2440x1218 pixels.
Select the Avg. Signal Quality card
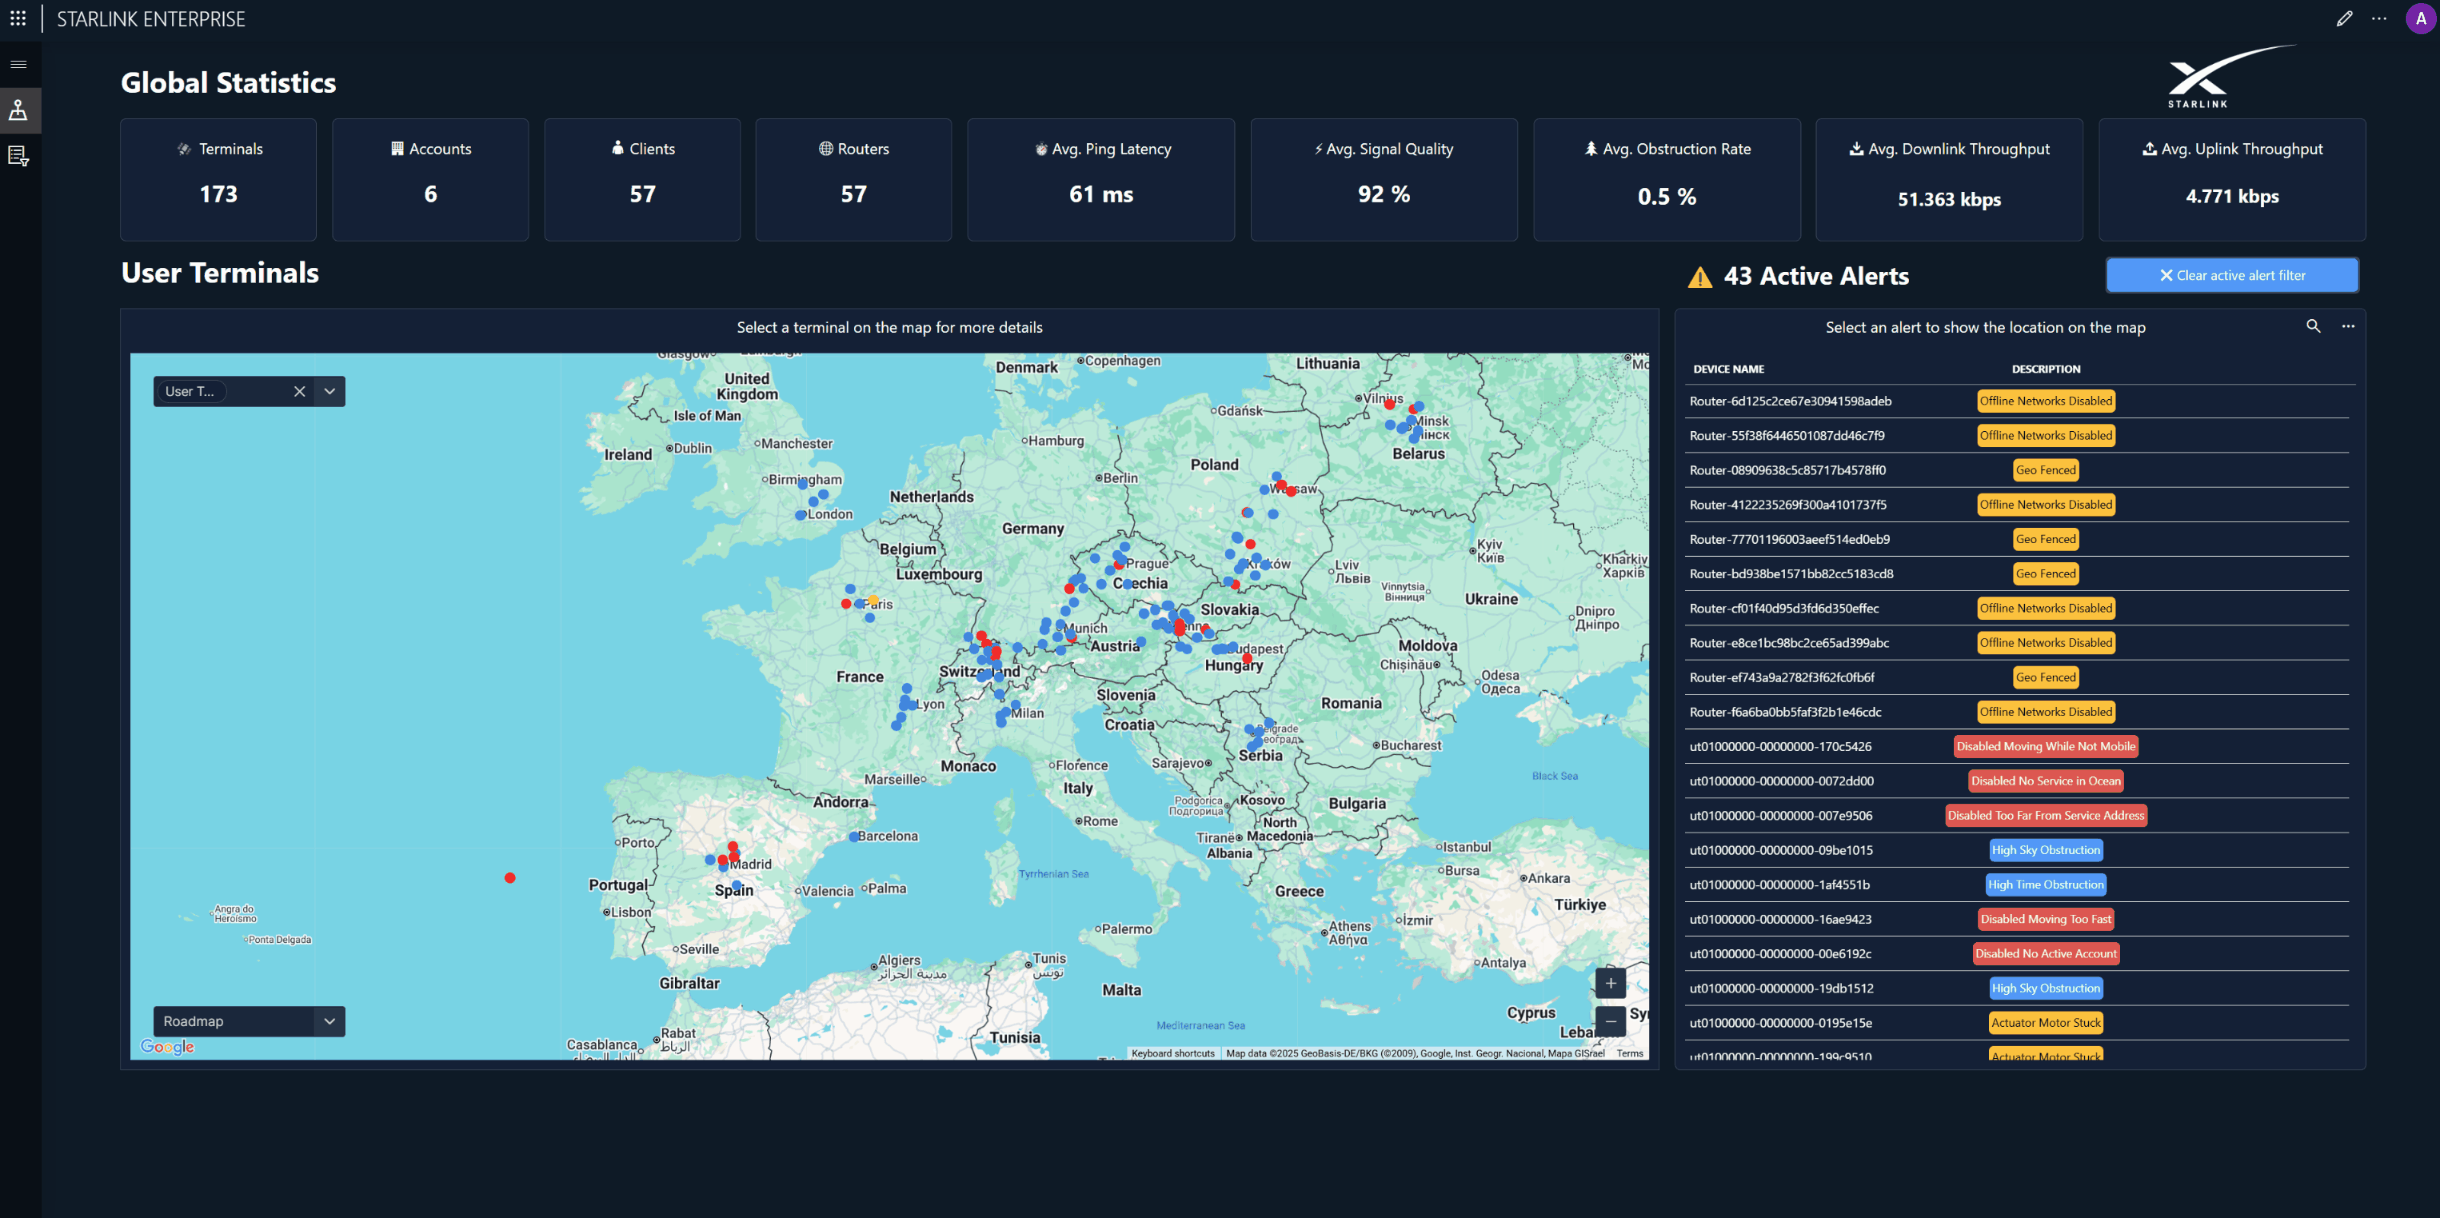(x=1384, y=179)
